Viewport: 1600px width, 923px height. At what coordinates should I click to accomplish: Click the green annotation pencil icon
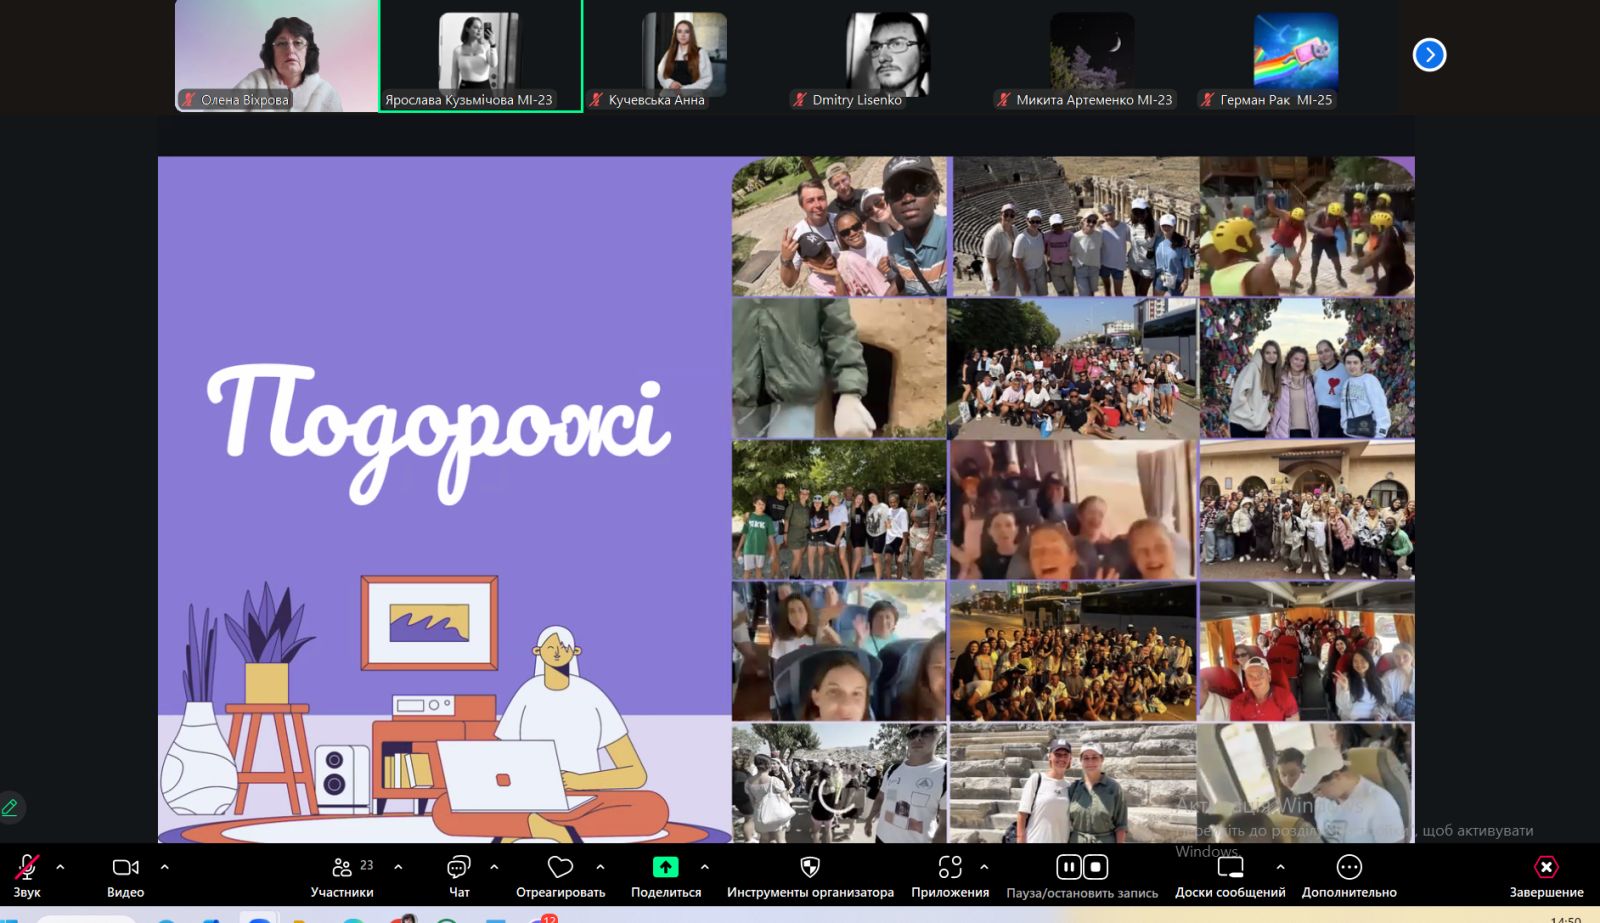tap(10, 807)
